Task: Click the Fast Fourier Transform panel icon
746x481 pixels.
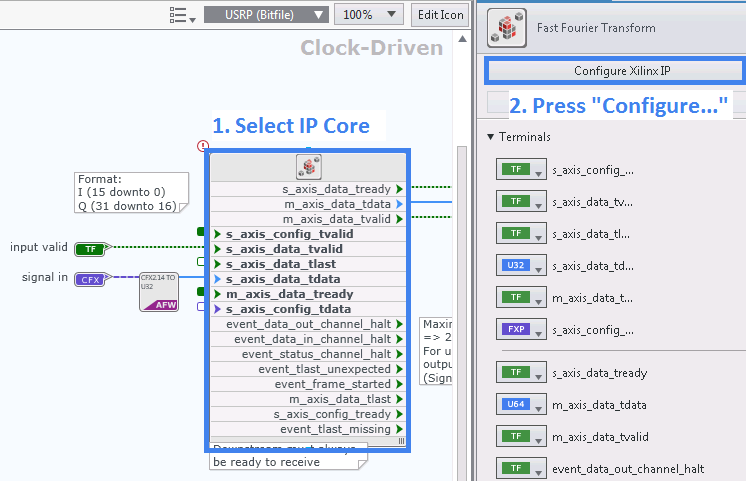Action: click(507, 28)
